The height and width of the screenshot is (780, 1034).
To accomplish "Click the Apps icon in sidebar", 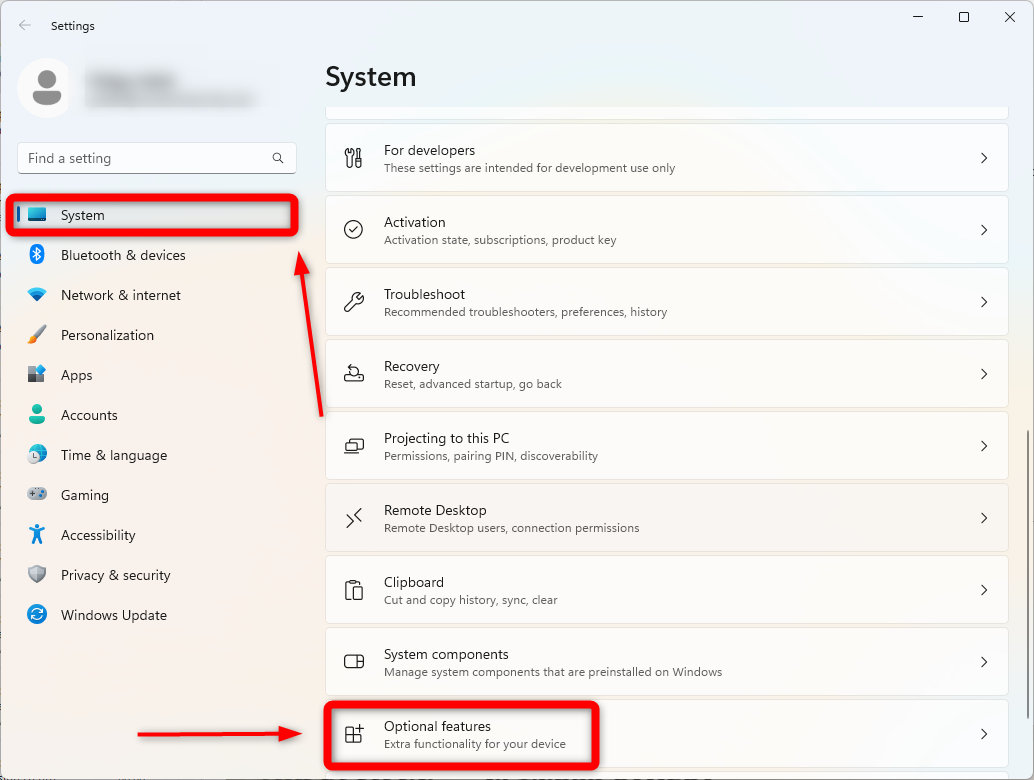I will click(x=37, y=374).
